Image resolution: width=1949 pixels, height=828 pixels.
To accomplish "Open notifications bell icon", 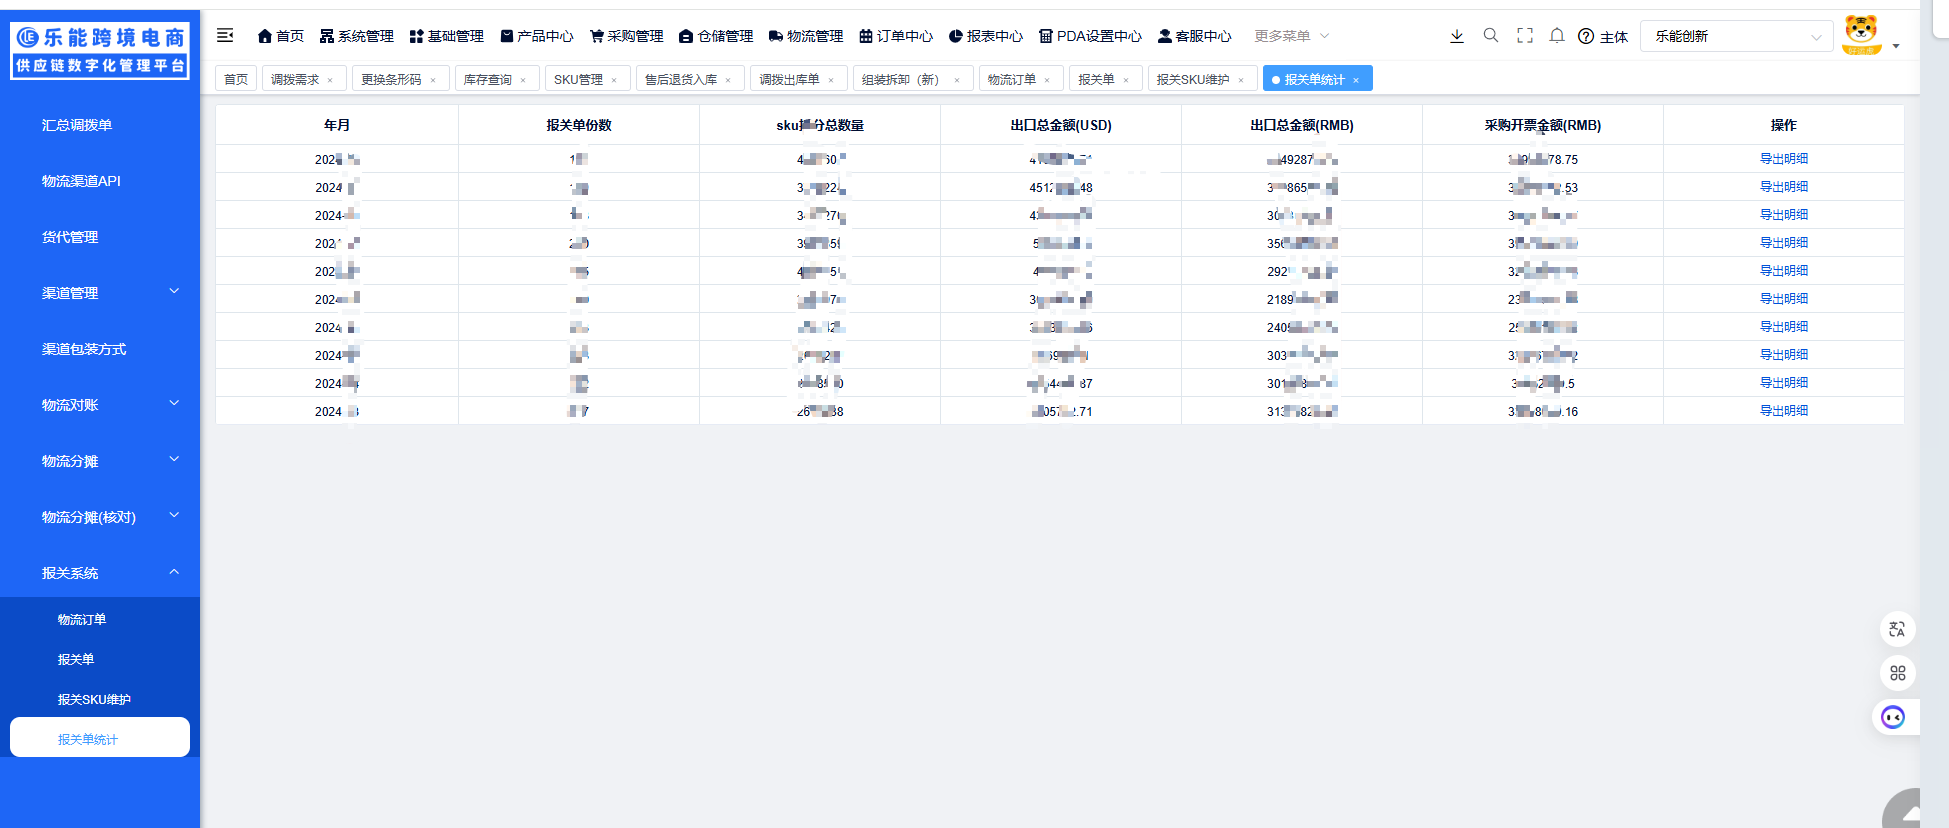I will [1557, 36].
